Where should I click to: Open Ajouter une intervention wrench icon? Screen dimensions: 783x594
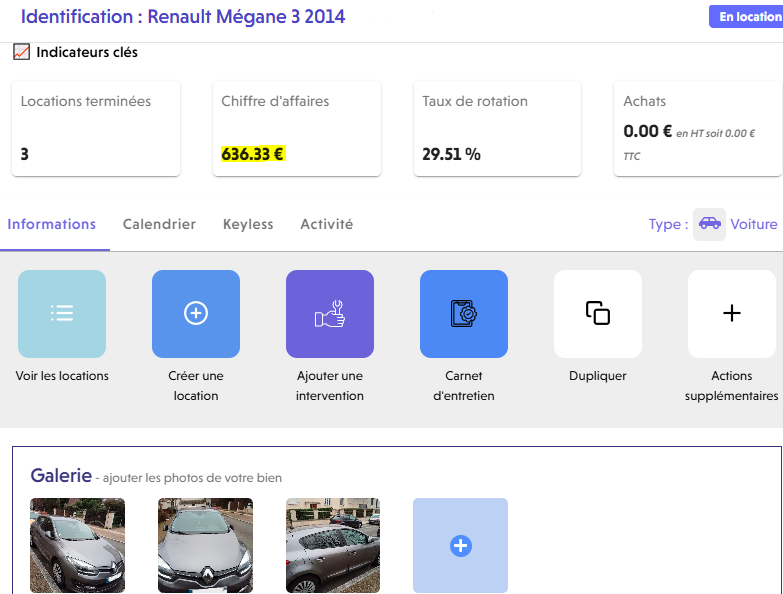coord(330,314)
